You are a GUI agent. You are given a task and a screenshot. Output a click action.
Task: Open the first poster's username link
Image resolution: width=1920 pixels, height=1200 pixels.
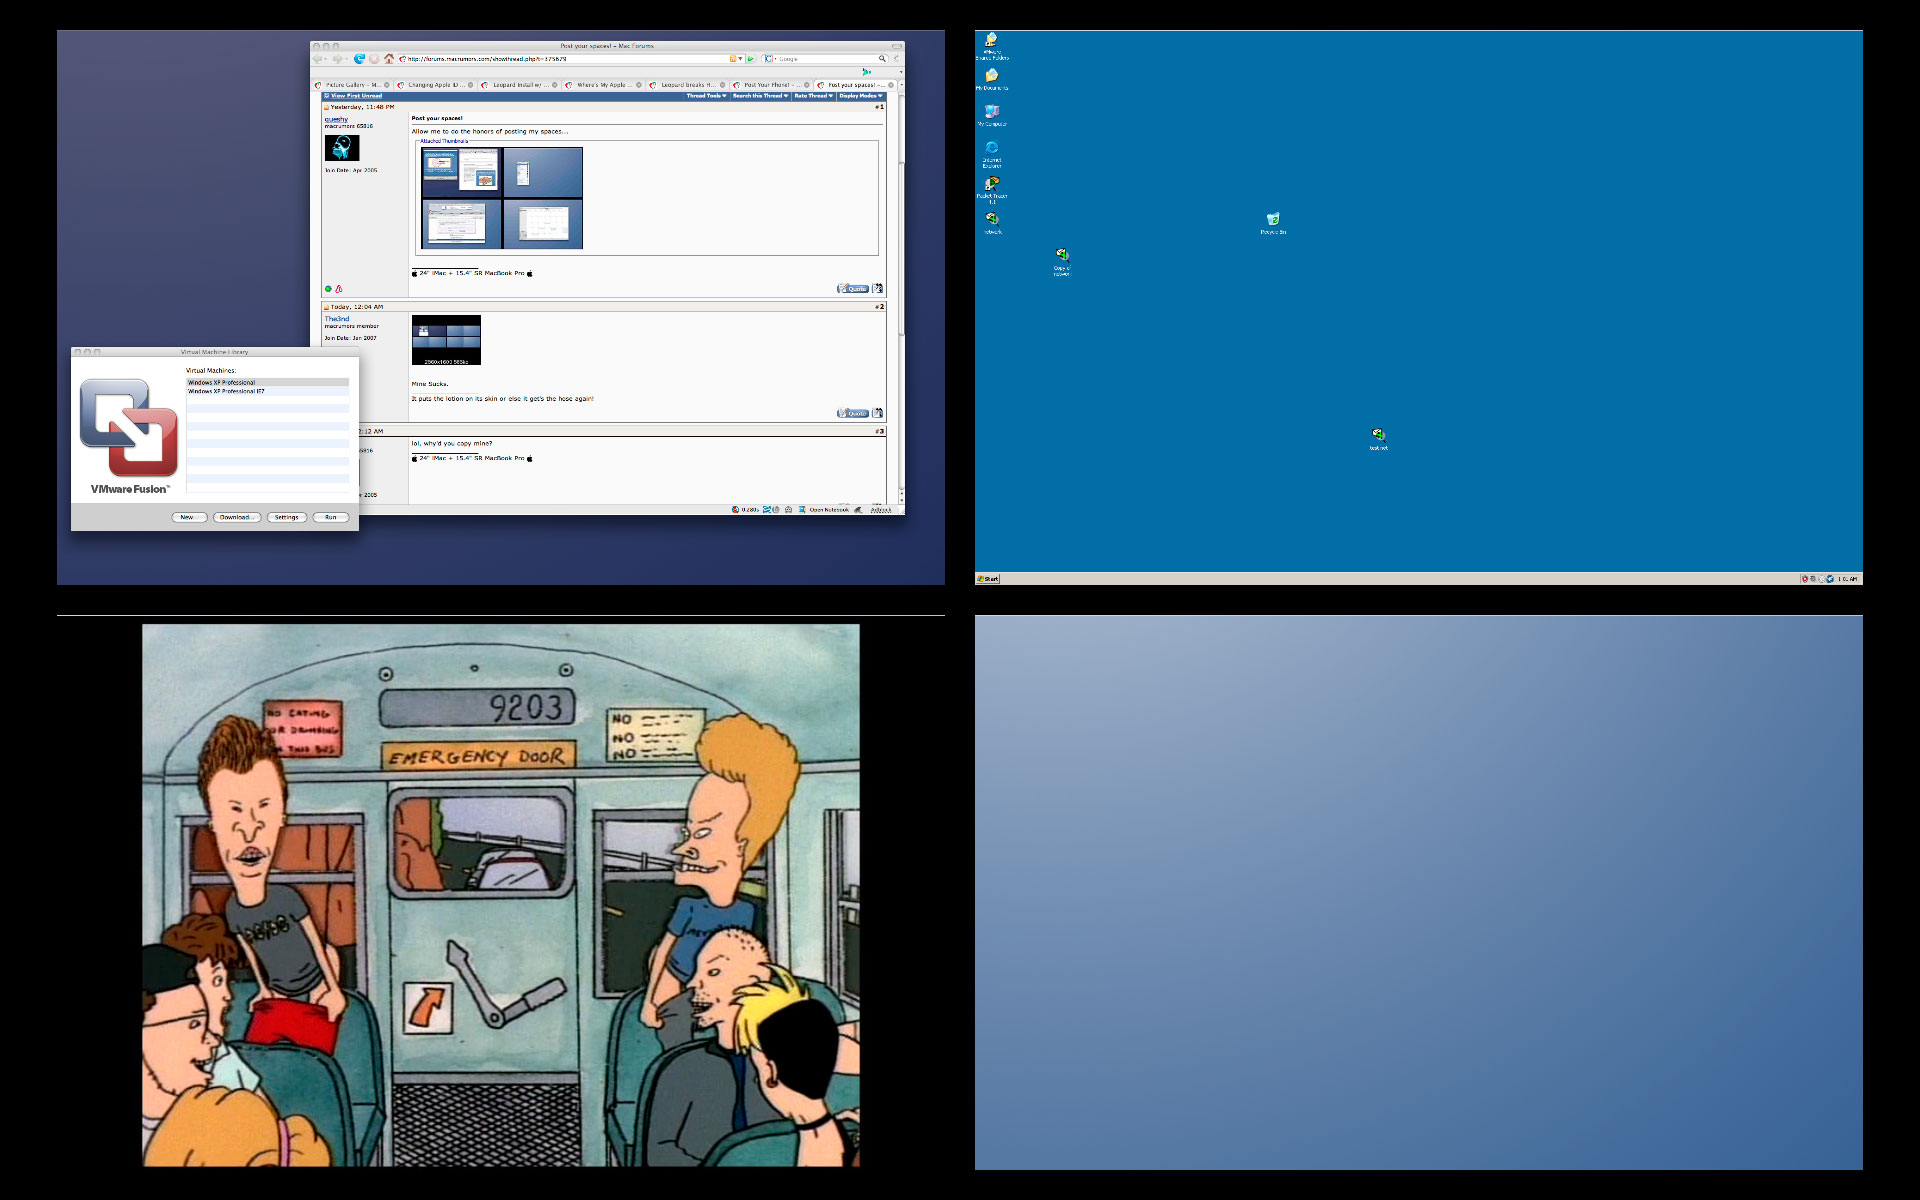(336, 119)
